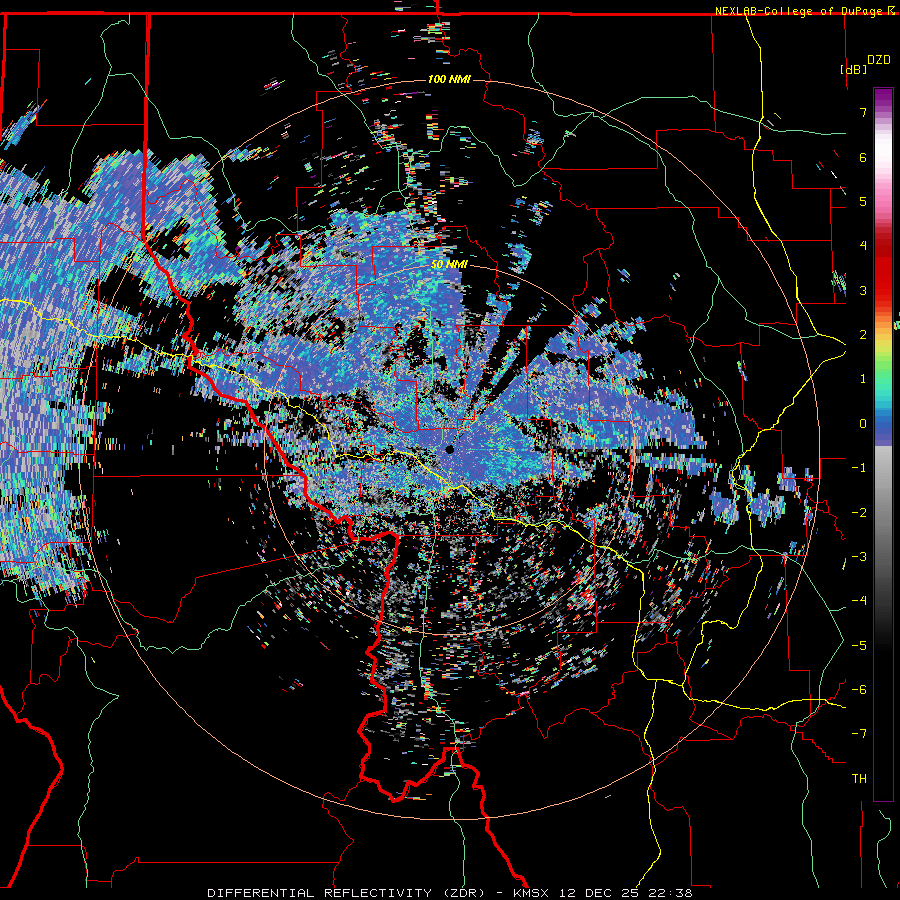Click the -5 tick label on the color scale

(859, 646)
